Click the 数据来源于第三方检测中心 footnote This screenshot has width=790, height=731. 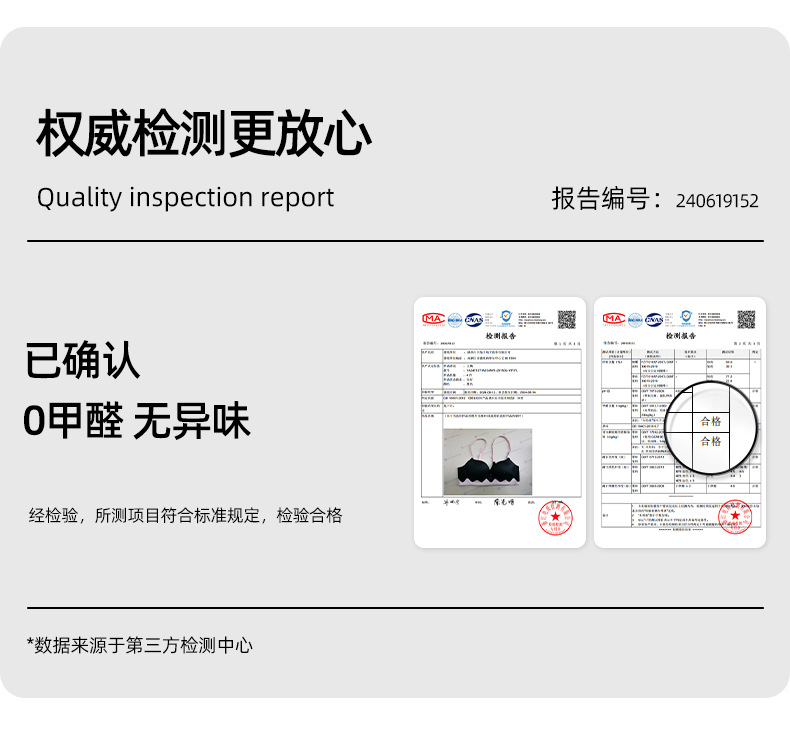coord(140,645)
